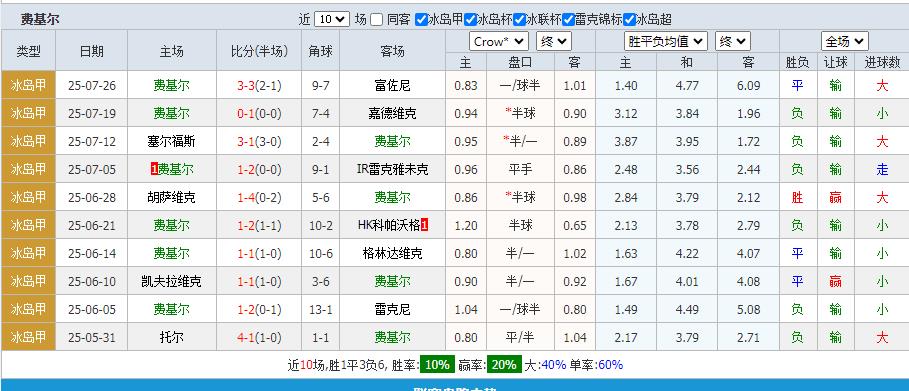The height and width of the screenshot is (391, 909).
Task: Uncheck the 雷克锦标 filter checkbox
Action: click(568, 20)
